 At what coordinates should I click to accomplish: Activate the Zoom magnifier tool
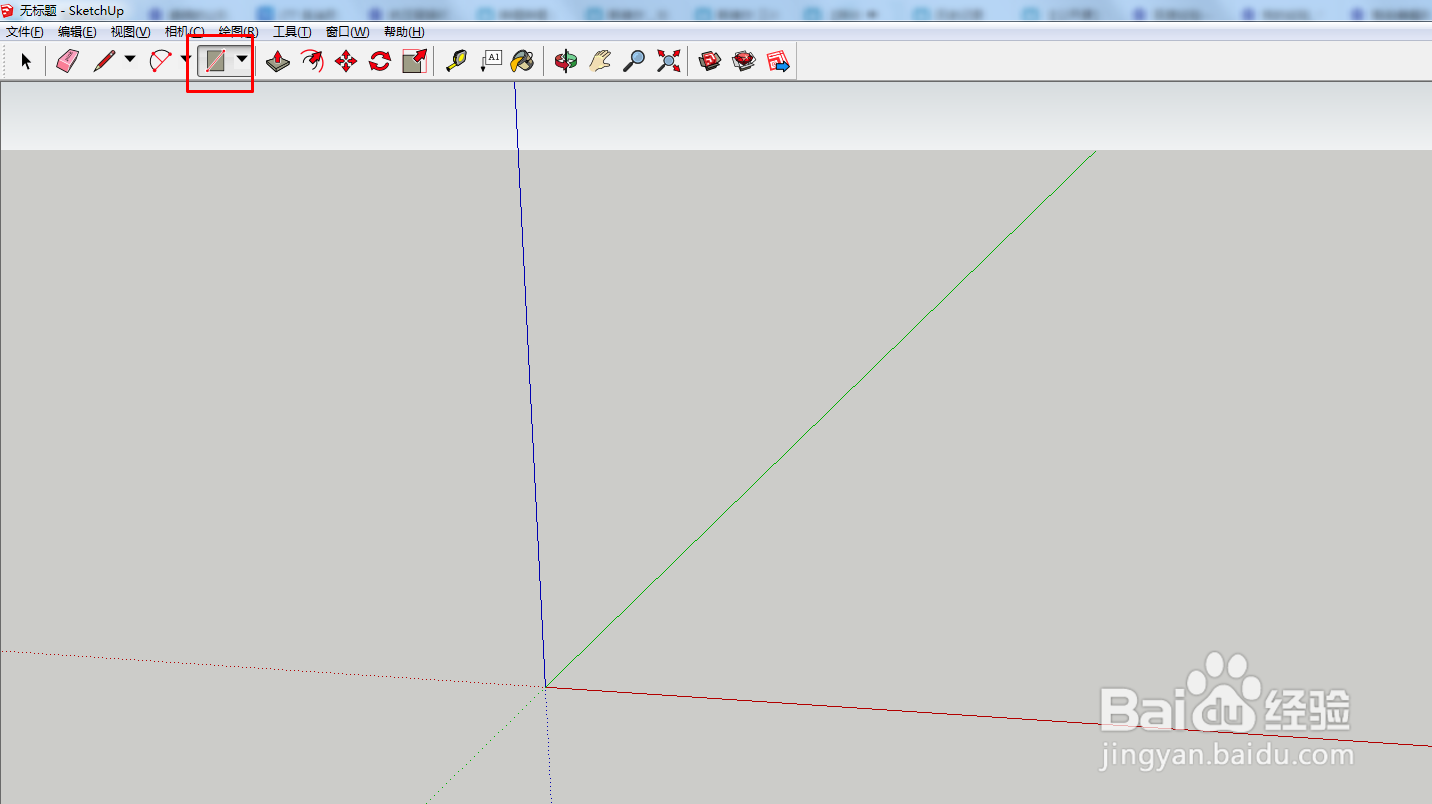[x=634, y=62]
